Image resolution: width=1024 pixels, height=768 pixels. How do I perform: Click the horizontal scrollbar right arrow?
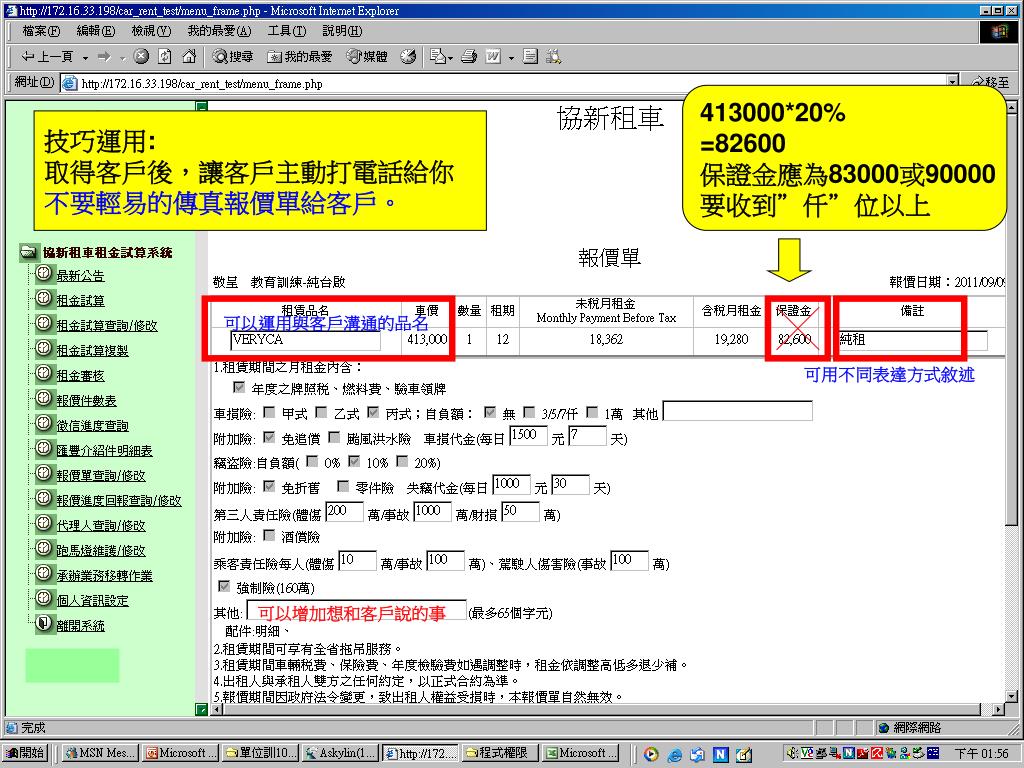click(999, 709)
